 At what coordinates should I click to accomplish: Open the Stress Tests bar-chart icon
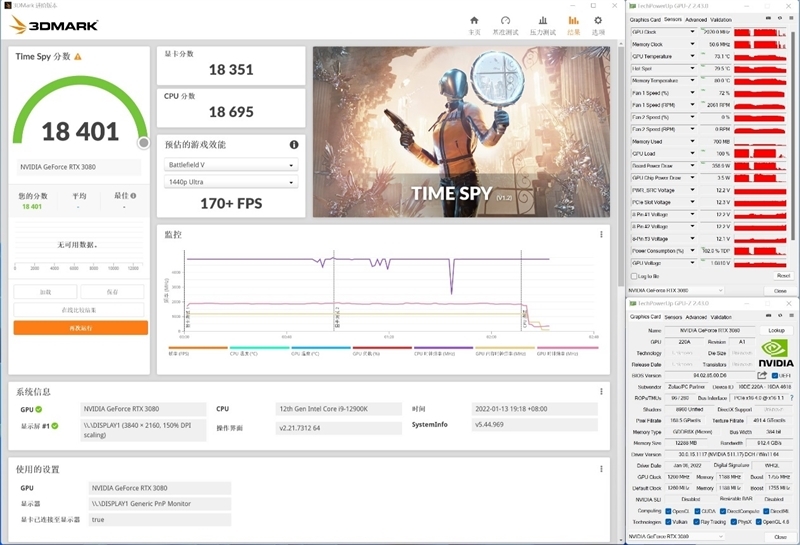542,20
